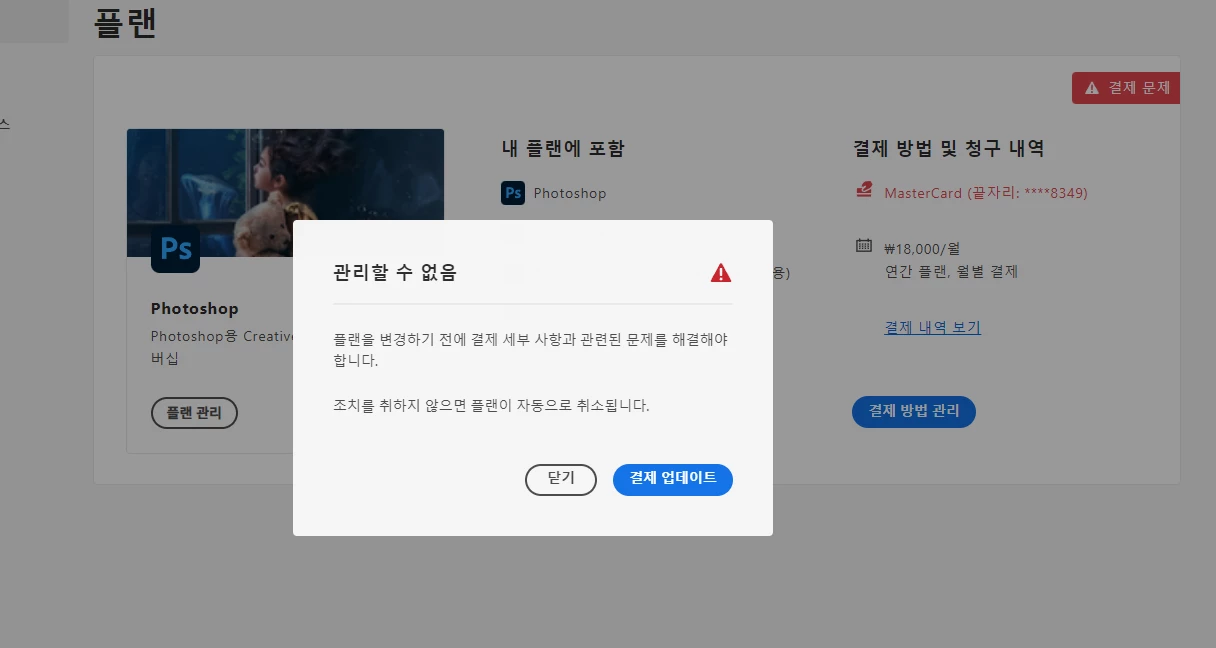This screenshot has width=1216, height=648.
Task: Click the credit card icon beside MasterCard
Action: (864, 190)
